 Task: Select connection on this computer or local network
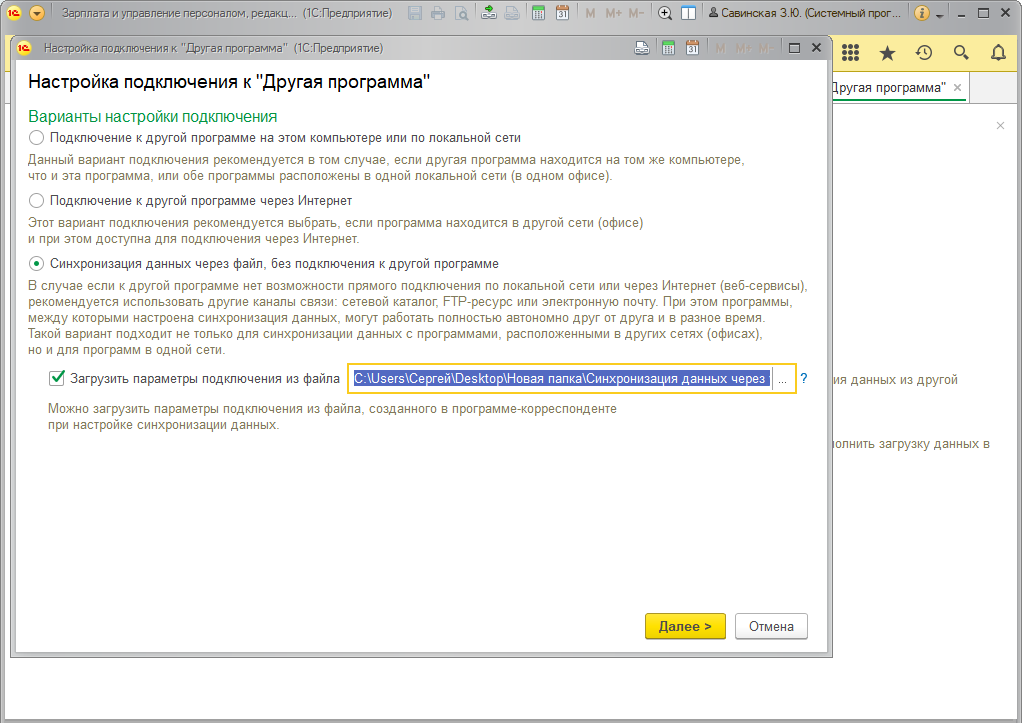pyautogui.click(x=37, y=138)
